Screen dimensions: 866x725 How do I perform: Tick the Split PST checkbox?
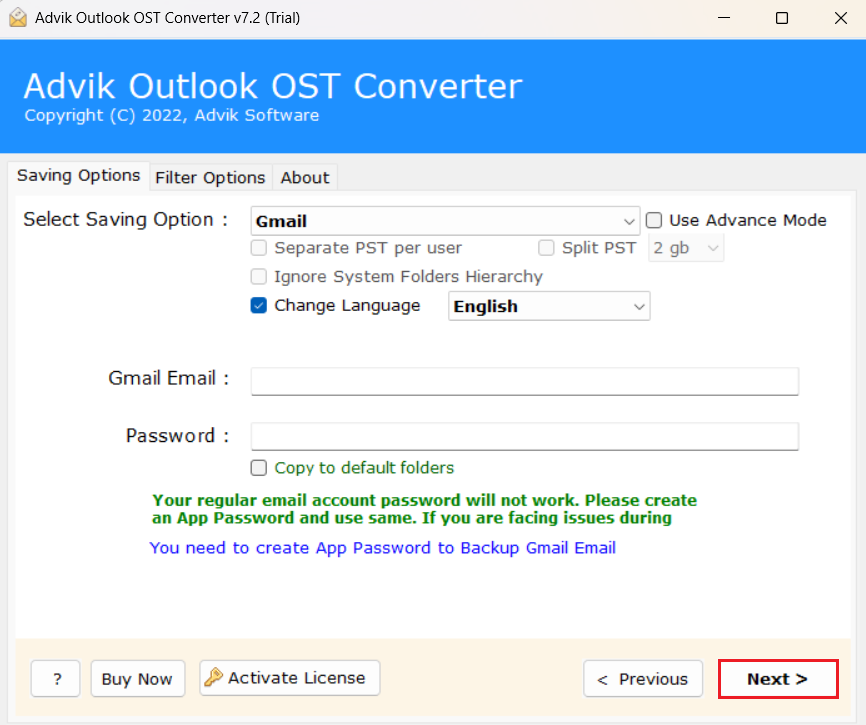pyautogui.click(x=546, y=248)
